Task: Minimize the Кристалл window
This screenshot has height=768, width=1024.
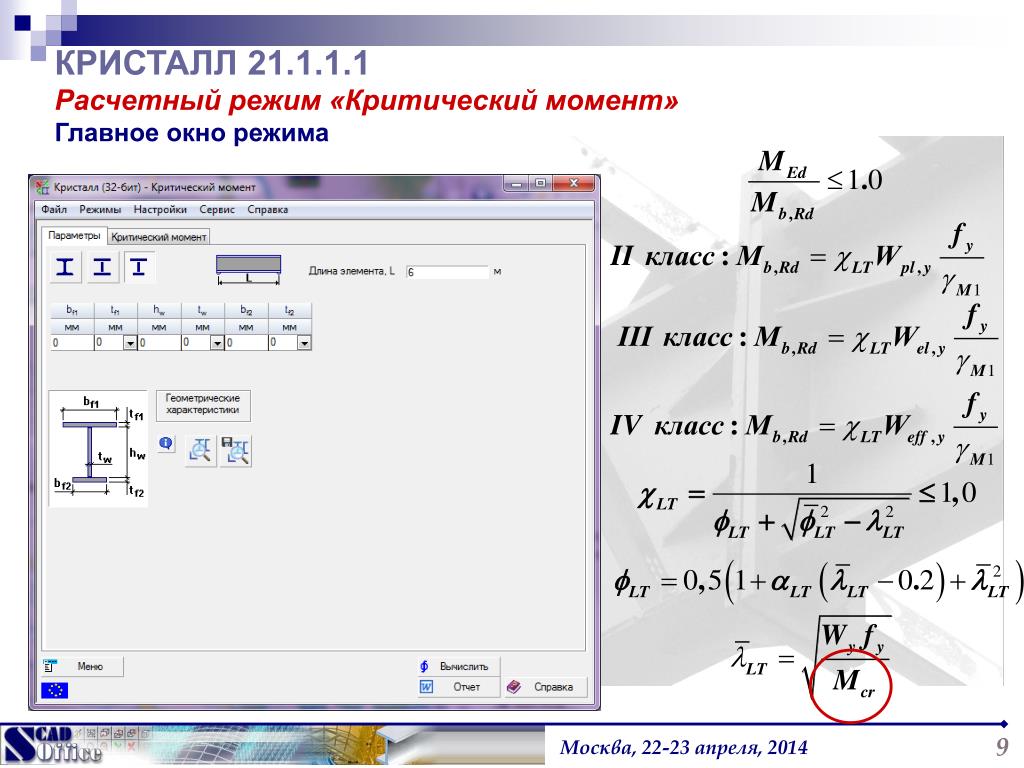Action: tap(515, 184)
